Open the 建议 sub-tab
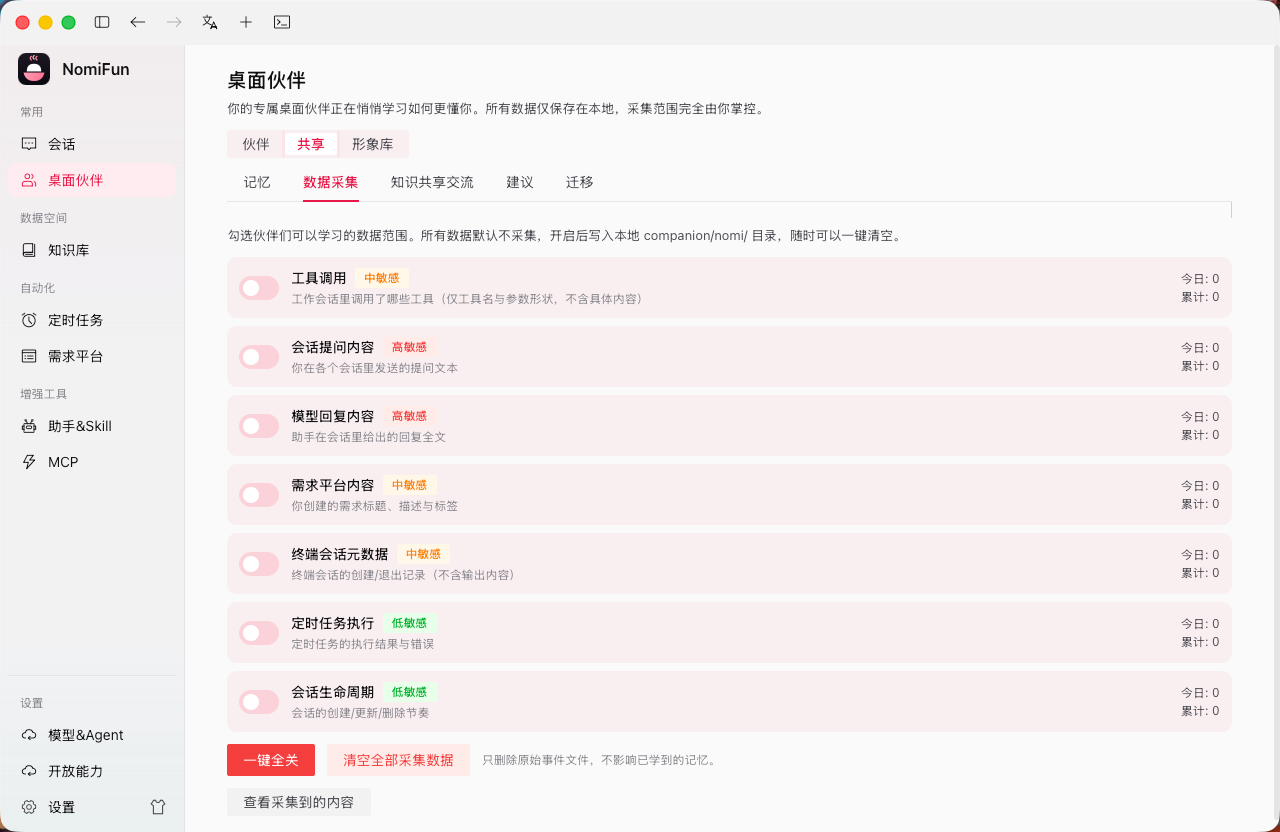The image size is (1280, 832). click(520, 182)
